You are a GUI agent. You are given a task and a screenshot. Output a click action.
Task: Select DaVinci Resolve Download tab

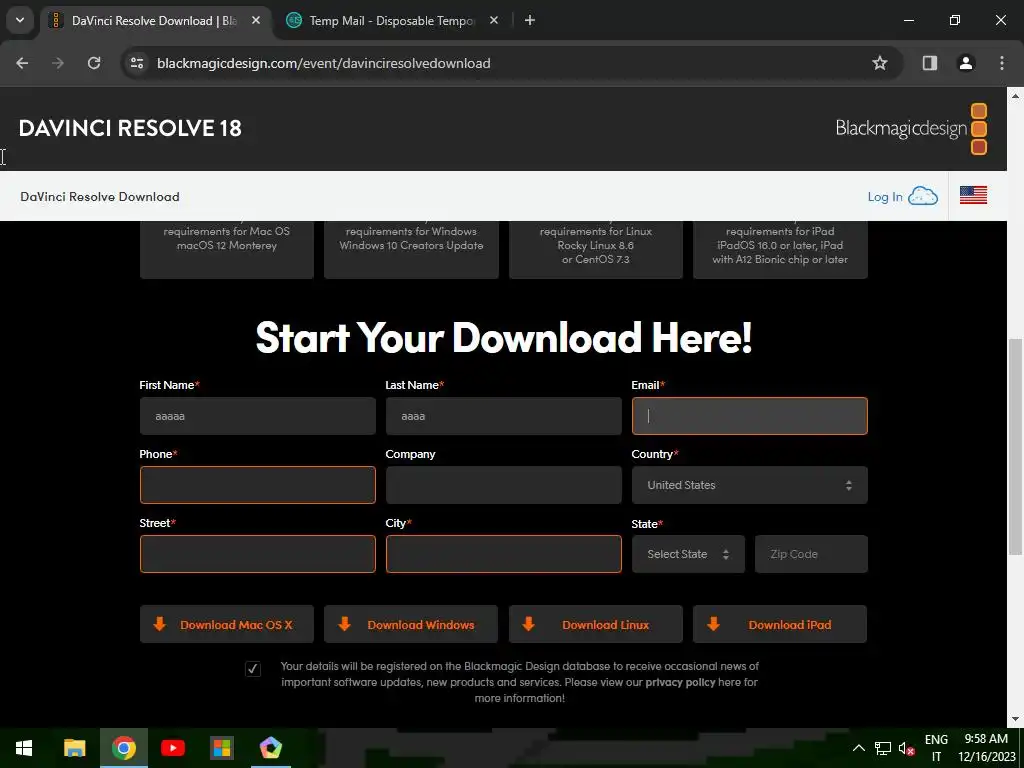coord(153,20)
